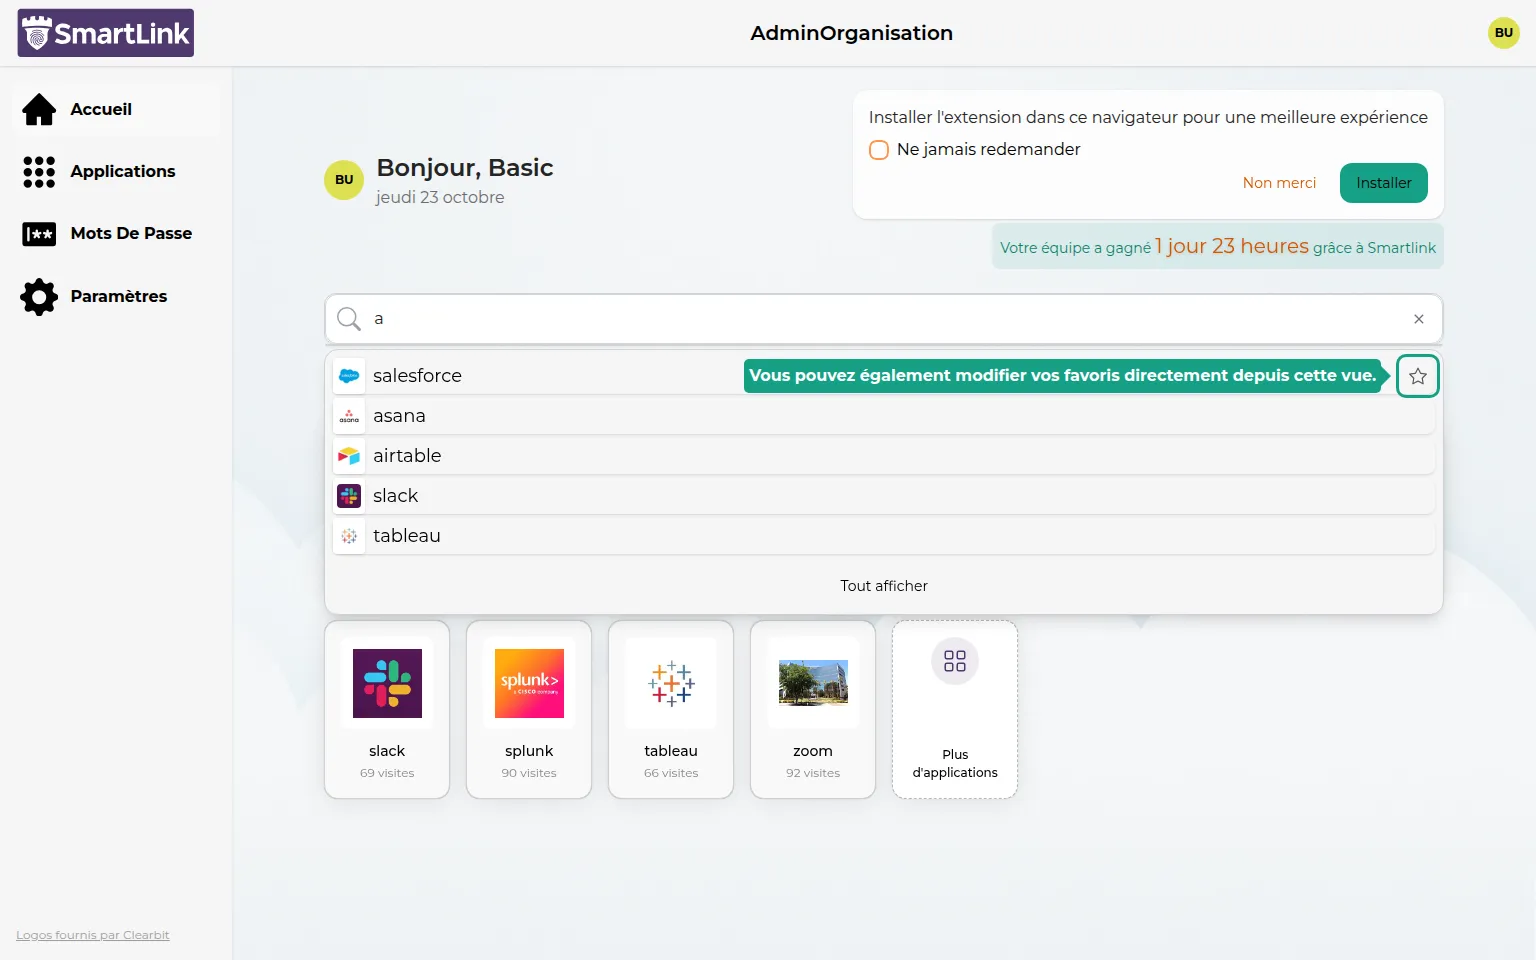Open Applications from the sidebar
The image size is (1536, 960).
pos(122,172)
